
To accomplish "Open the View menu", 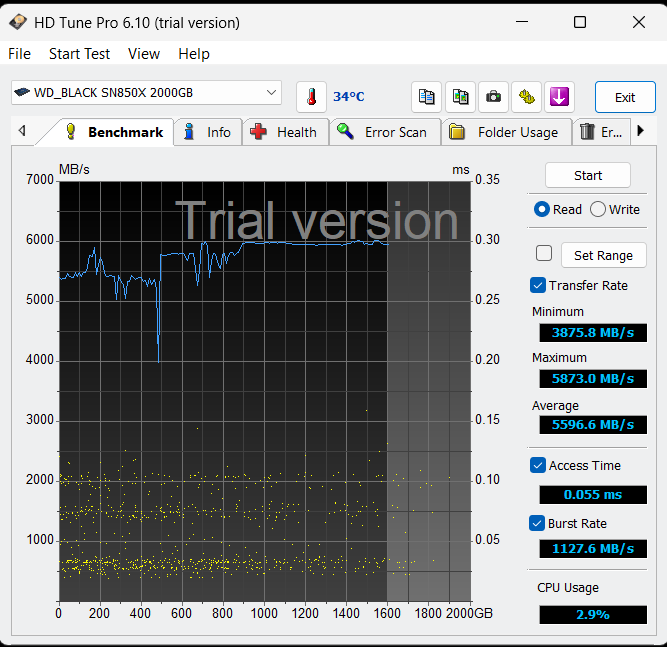I will pyautogui.click(x=144, y=54).
